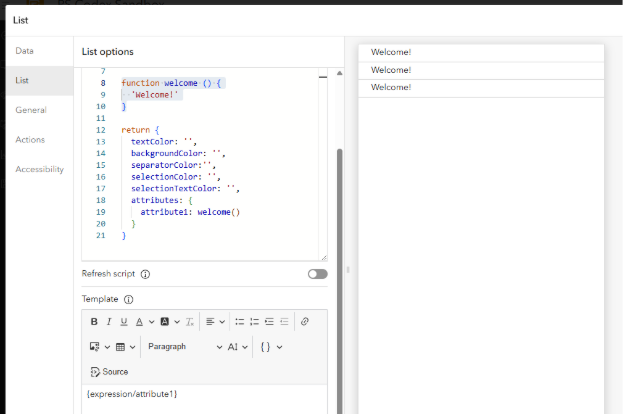Click the return { code line
This screenshot has height=414, width=624.
tap(140, 130)
